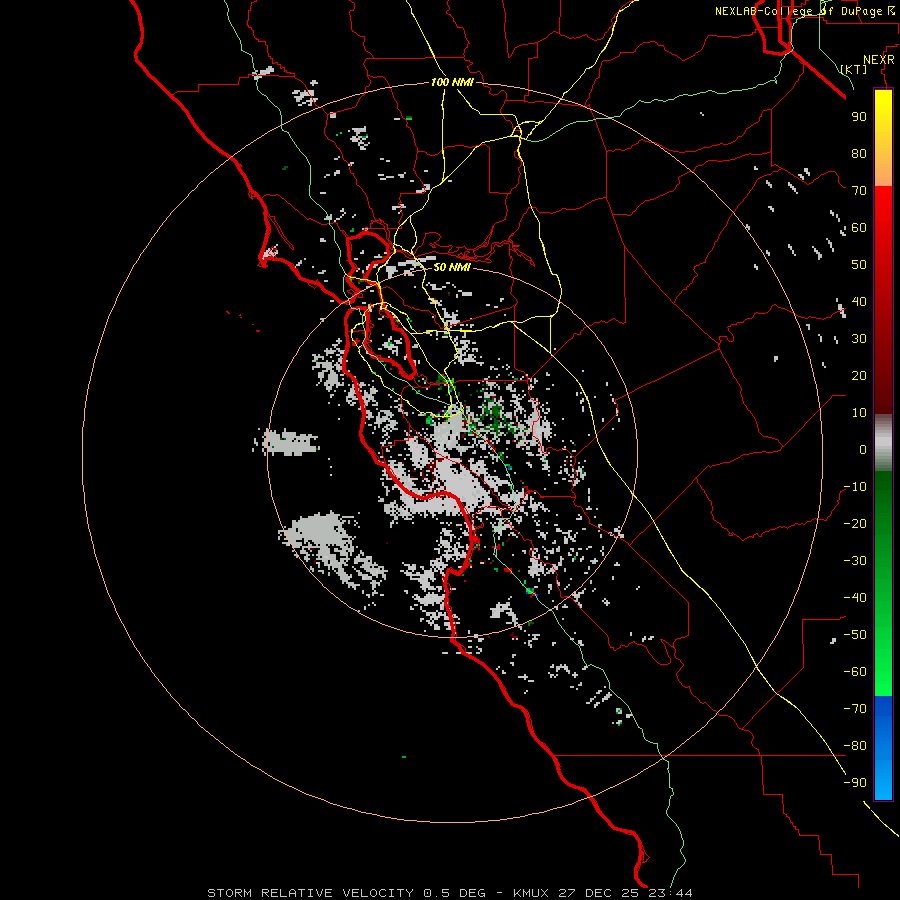Click the [KT] units label
The height and width of the screenshot is (900, 900).
coord(854,69)
